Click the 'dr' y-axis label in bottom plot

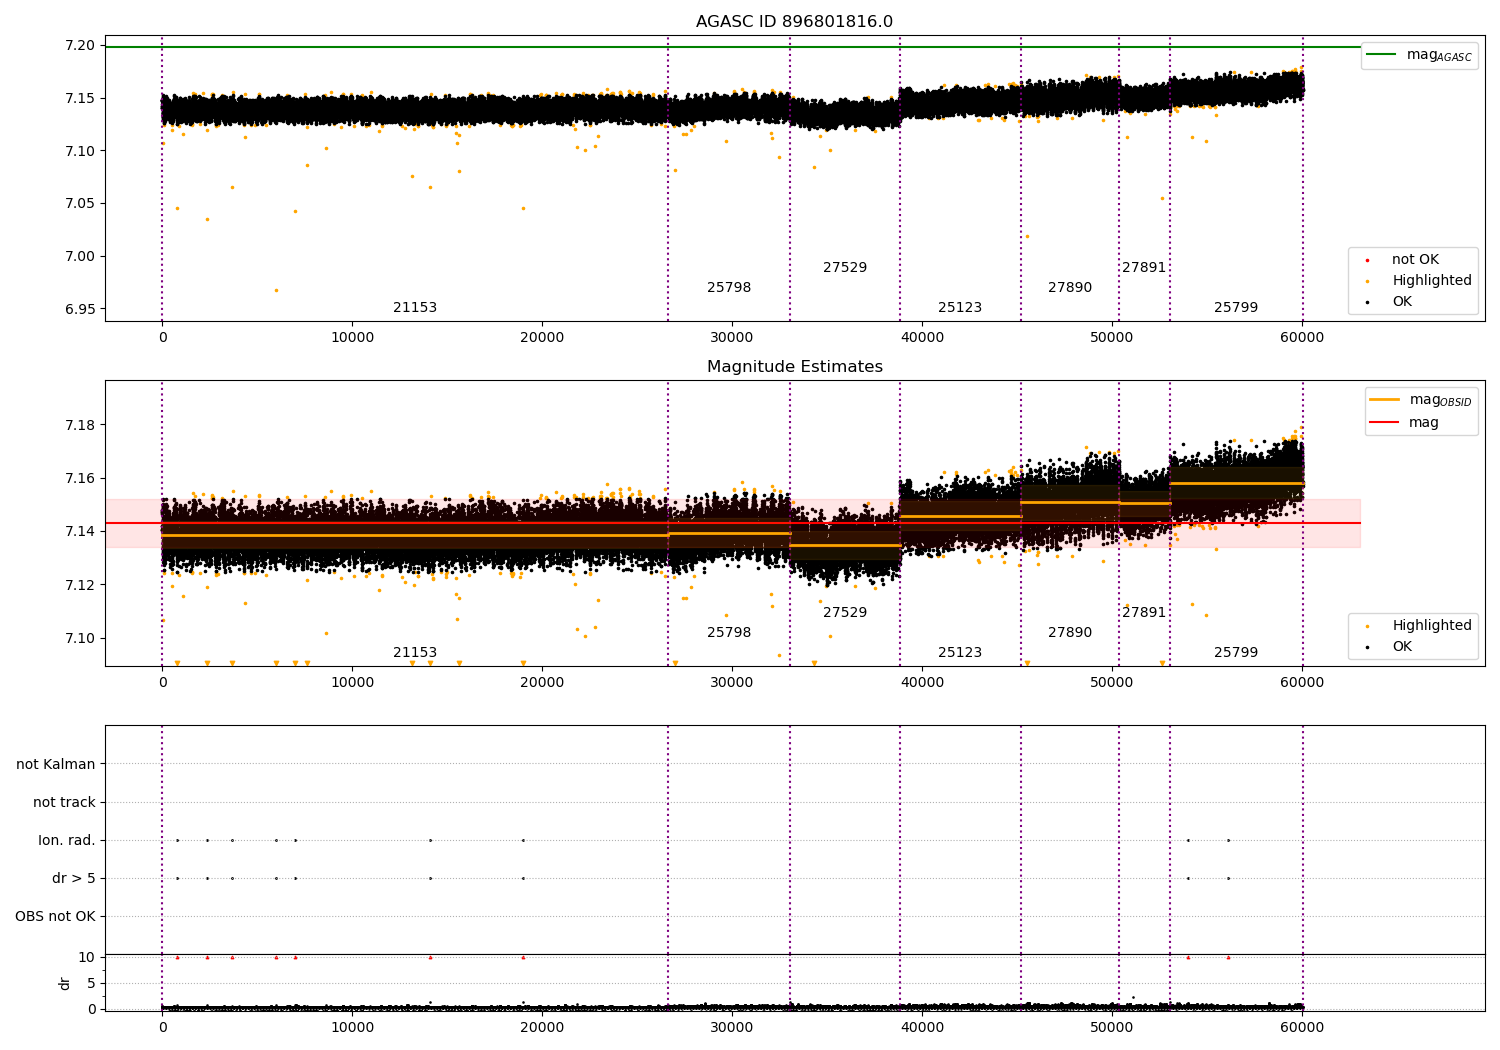click(65, 984)
